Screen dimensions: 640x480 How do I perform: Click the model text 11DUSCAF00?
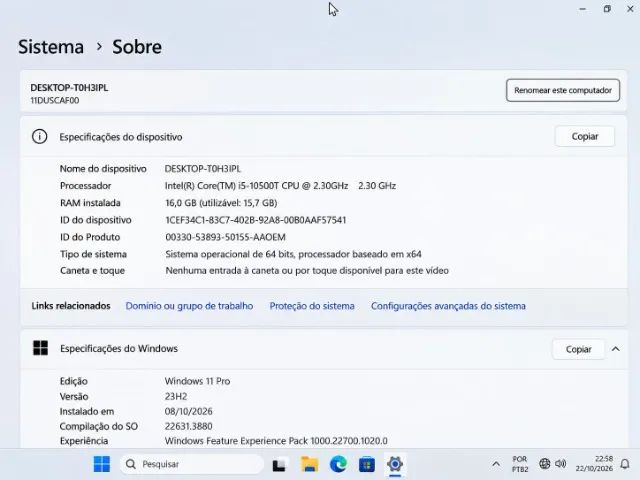coord(55,100)
